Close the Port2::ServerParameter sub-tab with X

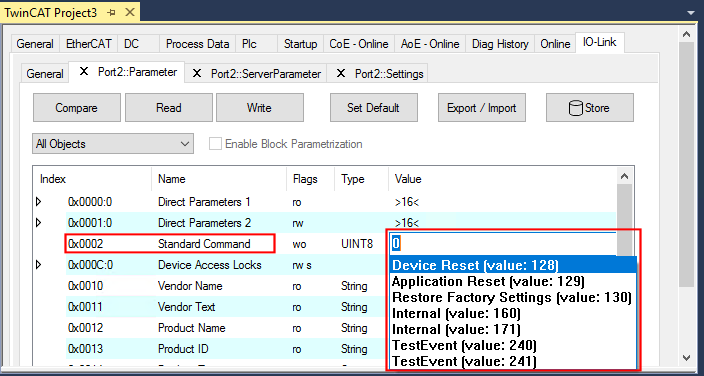(x=197, y=73)
